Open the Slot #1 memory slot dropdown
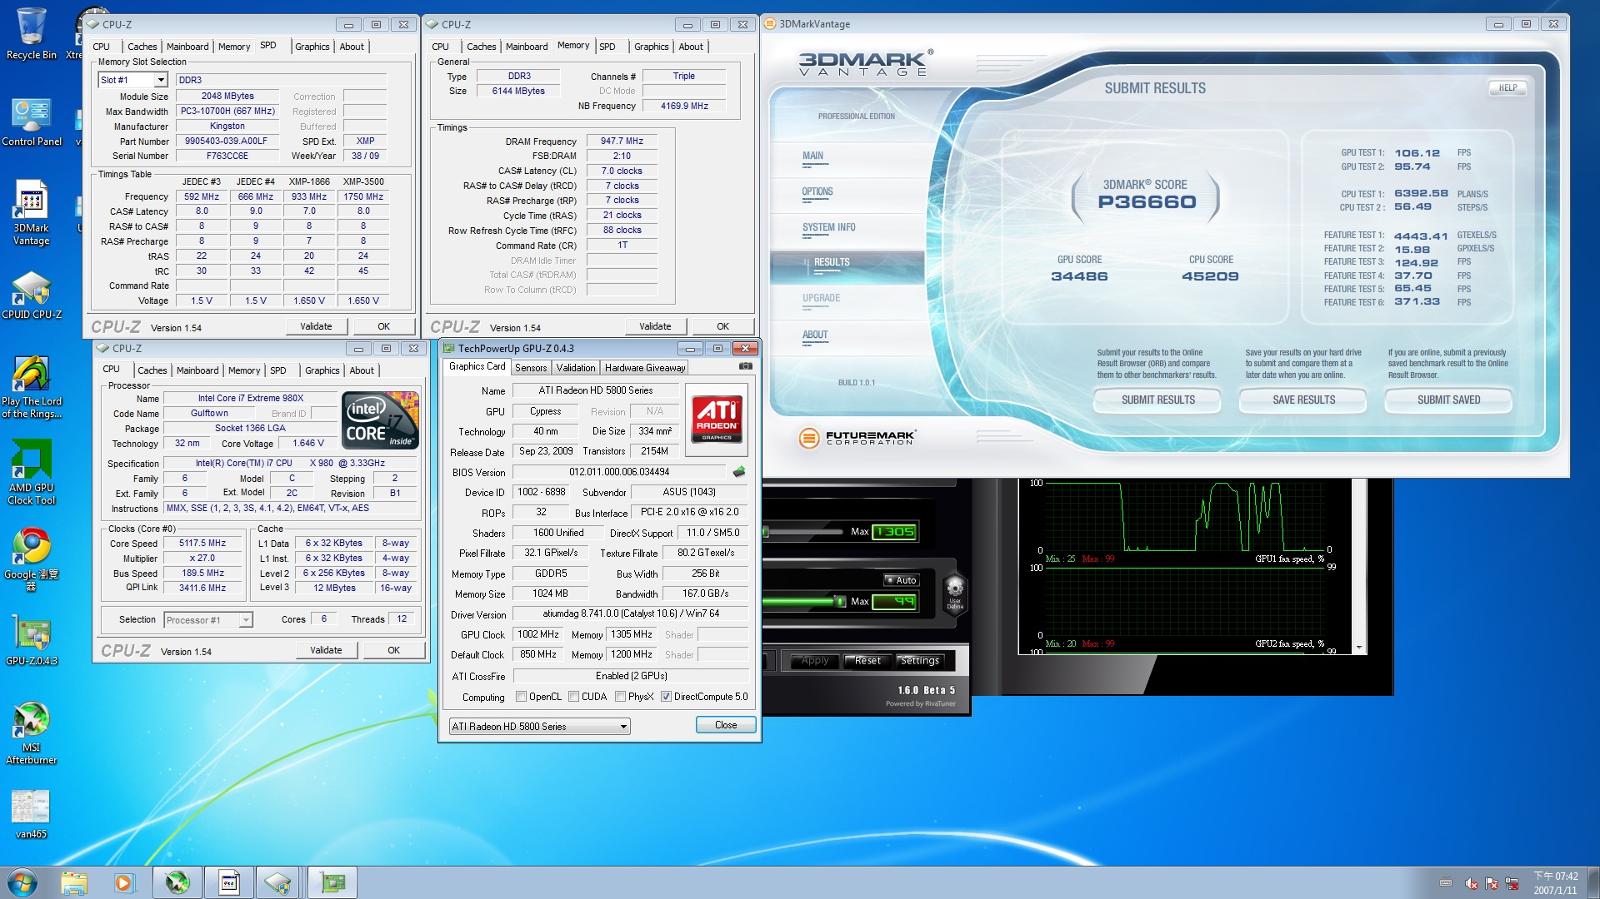This screenshot has height=899, width=1600. [132, 80]
